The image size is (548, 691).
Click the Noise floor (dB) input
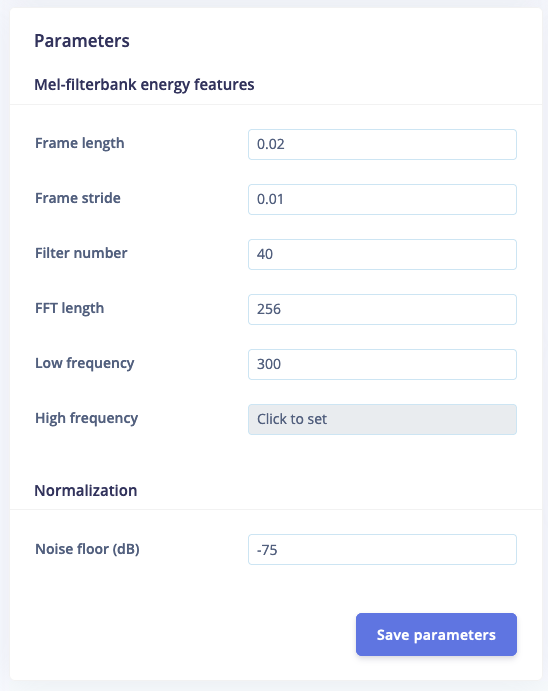pos(382,550)
